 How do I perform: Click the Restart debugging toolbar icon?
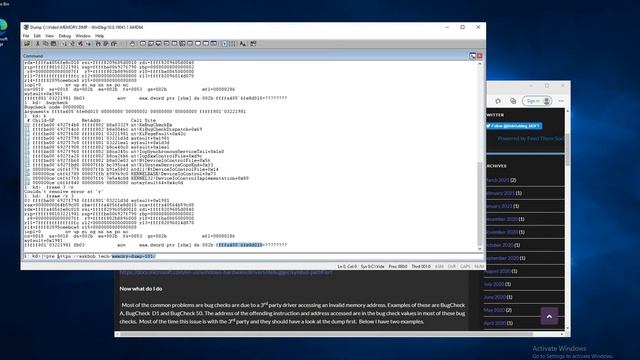pyautogui.click(x=72, y=44)
